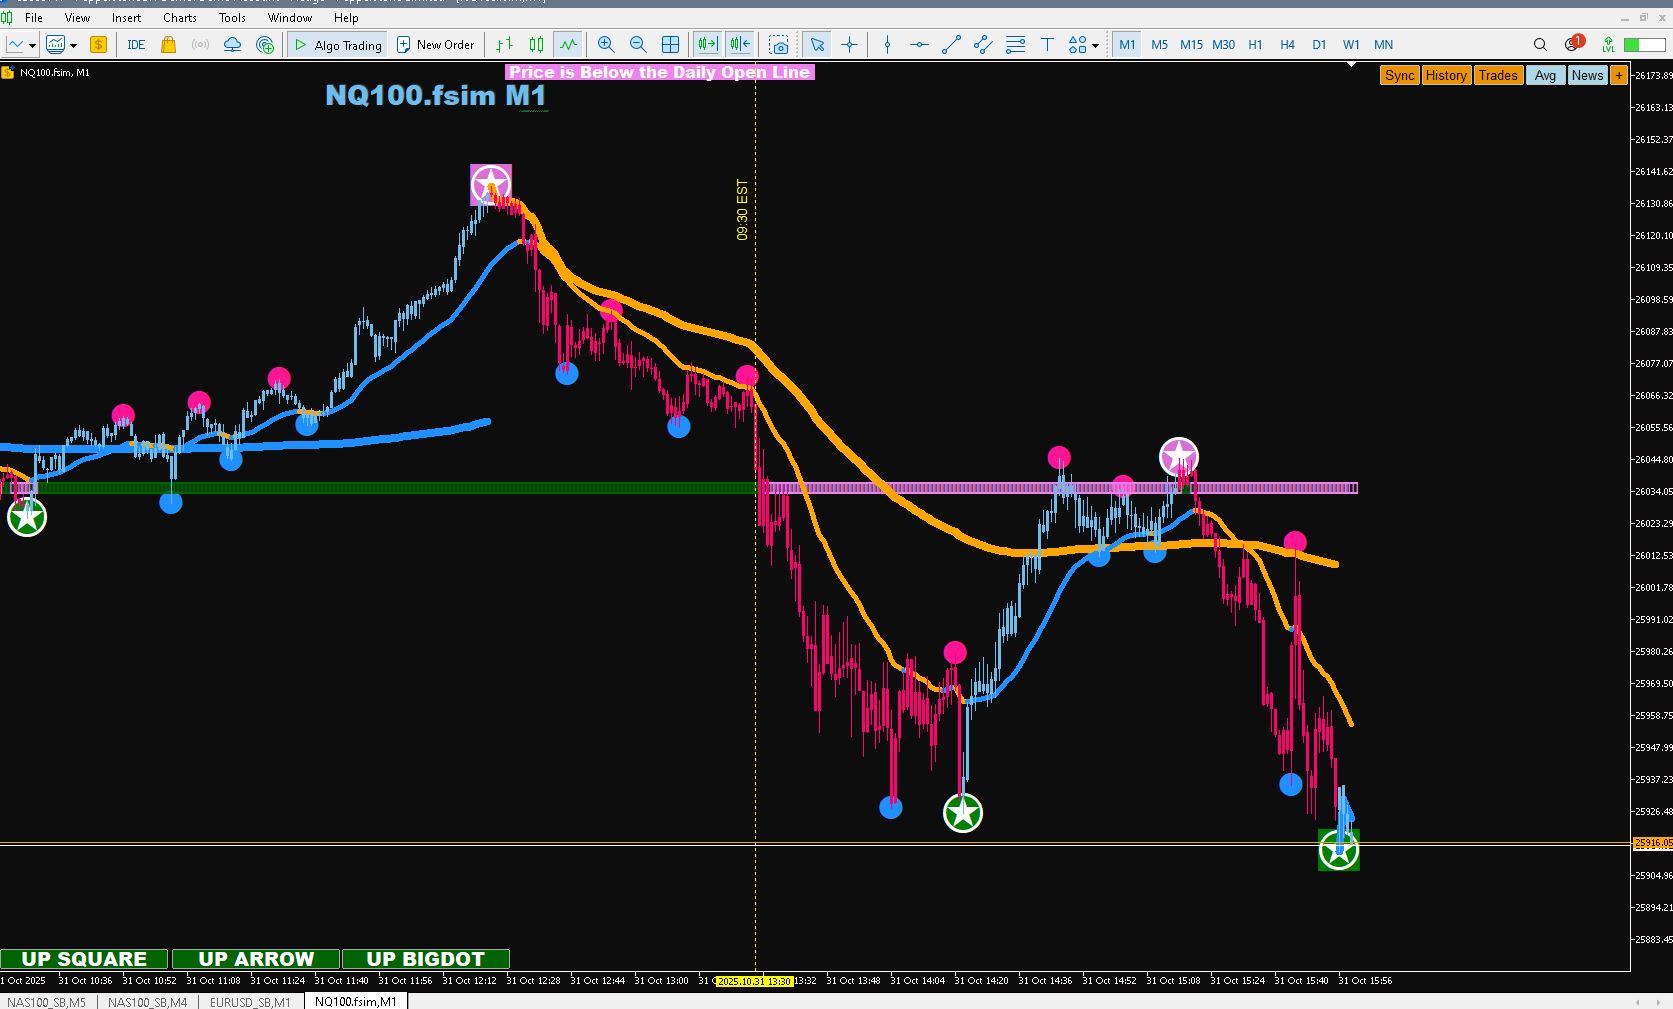Click the plus expander beside News

[x=1618, y=75]
